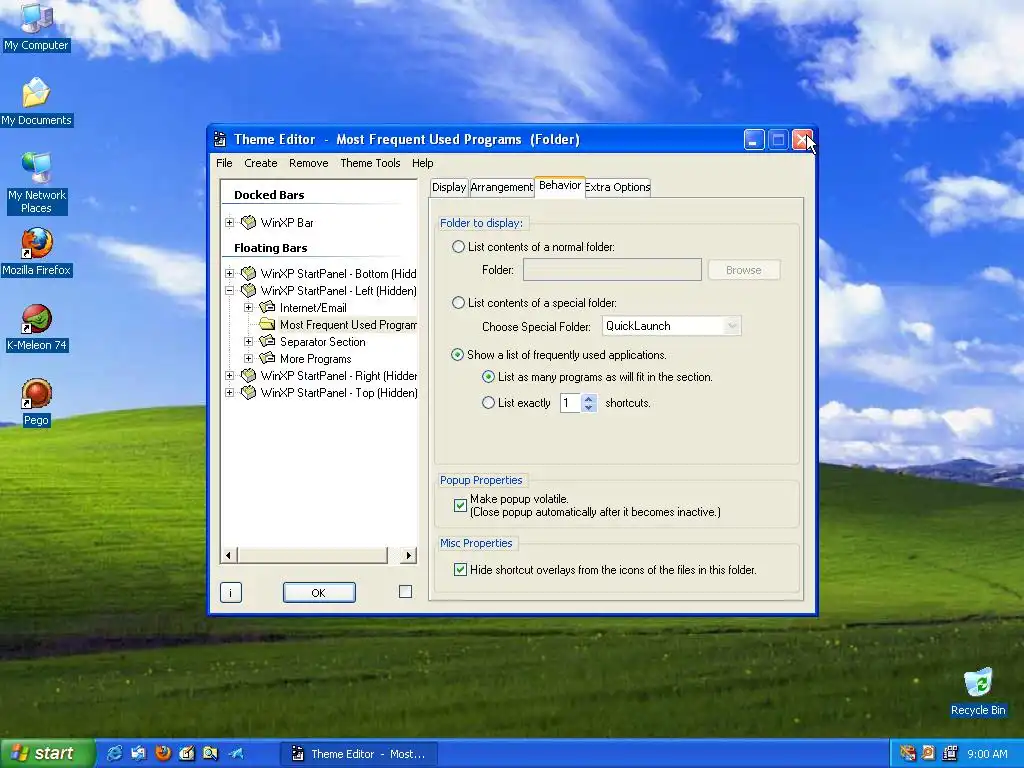The image size is (1024, 768).
Task: Click tree scrollbar left arrow
Action: (x=229, y=555)
